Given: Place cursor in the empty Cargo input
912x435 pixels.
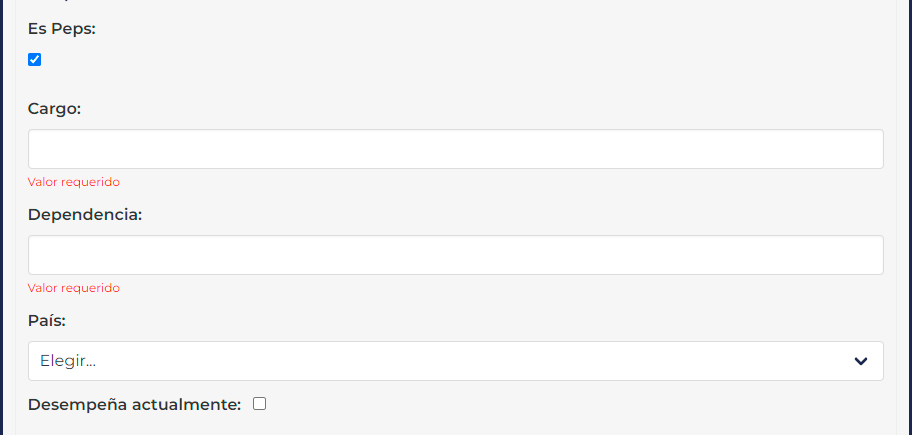Looking at the screenshot, I should point(455,149).
